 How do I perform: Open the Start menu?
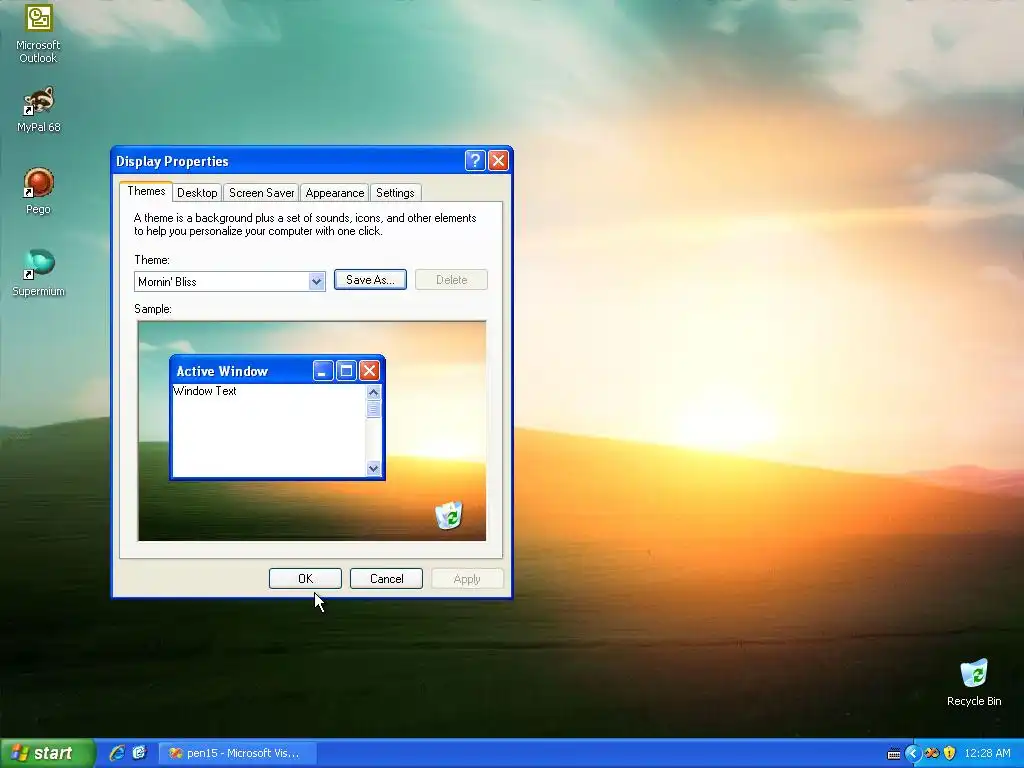click(x=47, y=753)
